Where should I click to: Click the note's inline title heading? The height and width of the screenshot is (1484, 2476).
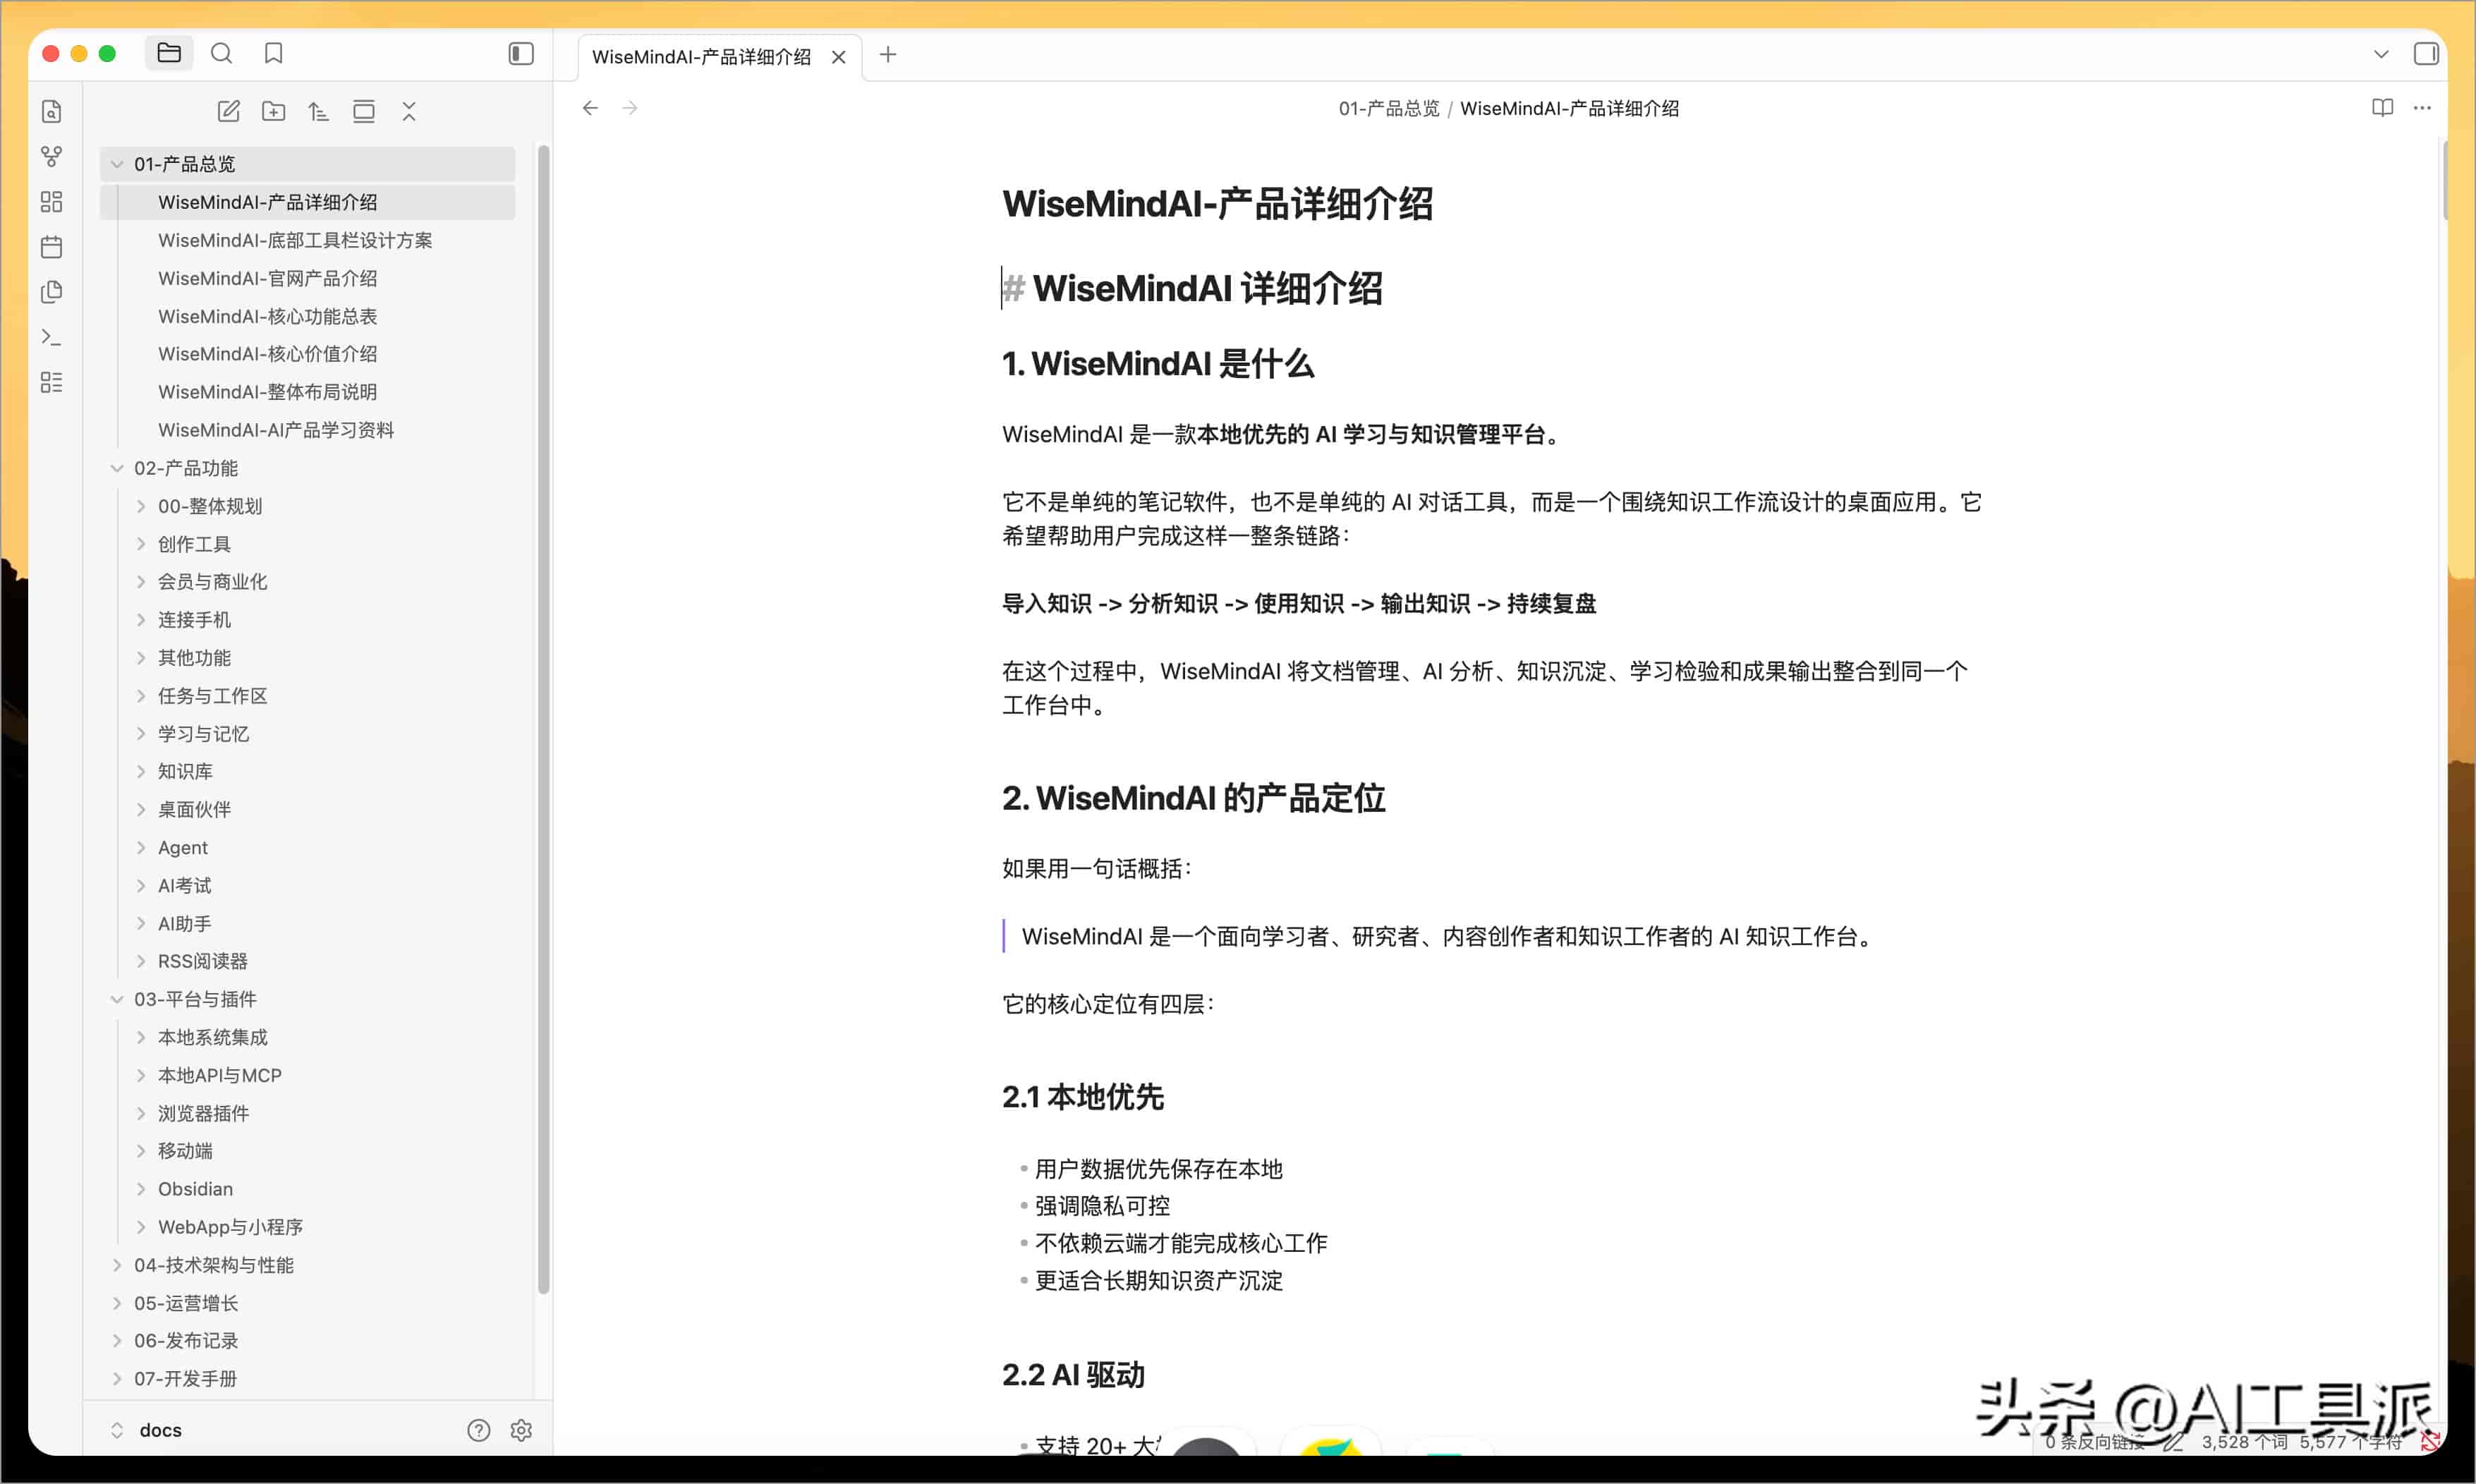(x=1217, y=204)
